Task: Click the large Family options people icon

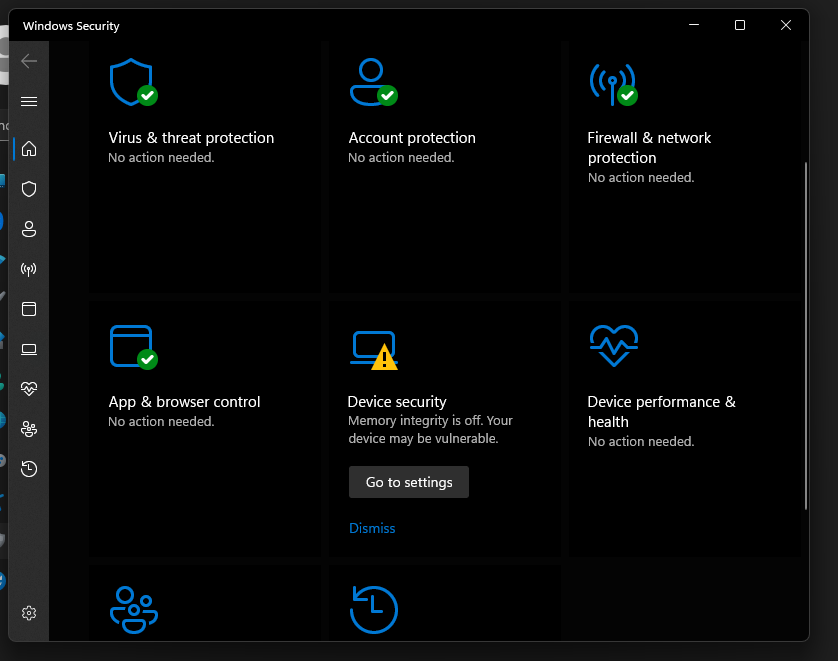Action: point(134,610)
